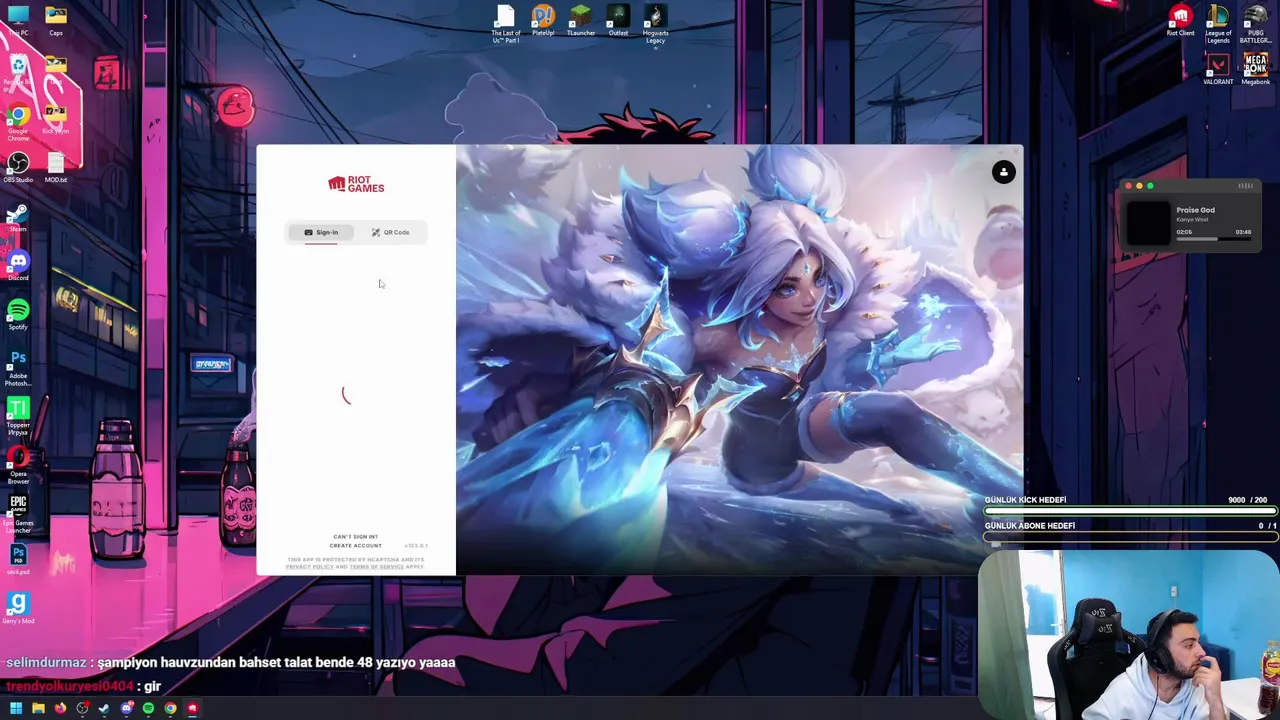Viewport: 1280px width, 720px height.
Task: Launch VALORANT from desktop shortcut
Action: point(1218,70)
